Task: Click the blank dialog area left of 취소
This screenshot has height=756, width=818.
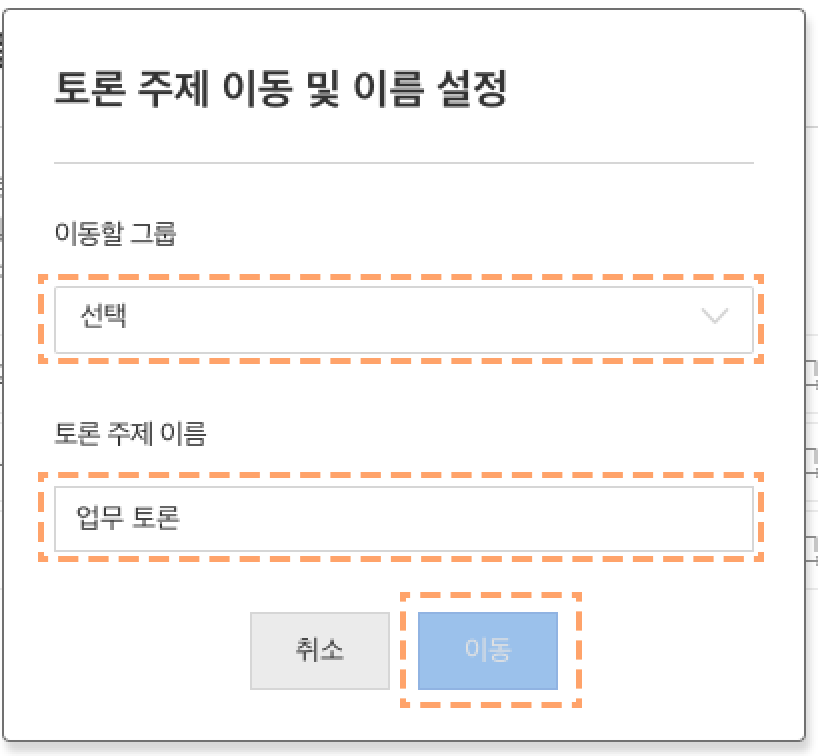Action: coord(151,651)
